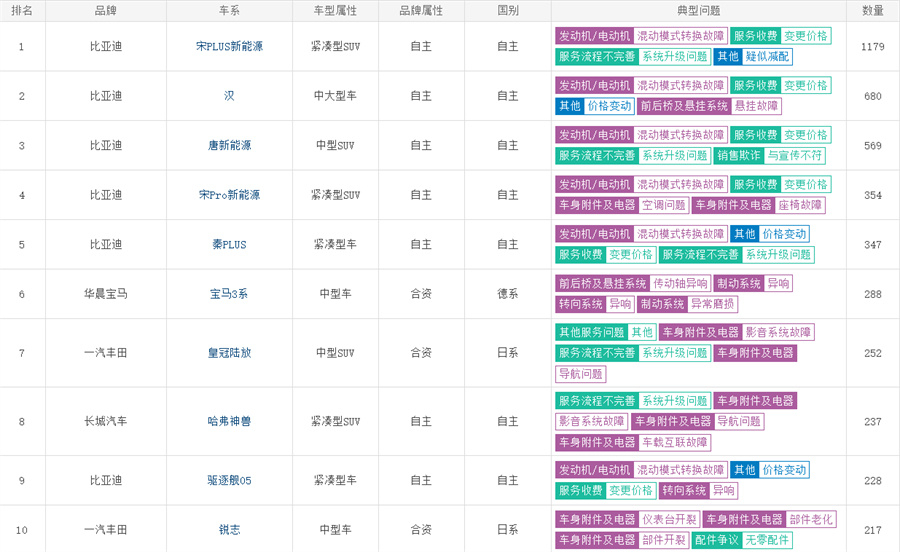Image resolution: width=900 pixels, height=552 pixels.
Task: Open the 宋PLUS新能源 car series link
Action: 229,46
